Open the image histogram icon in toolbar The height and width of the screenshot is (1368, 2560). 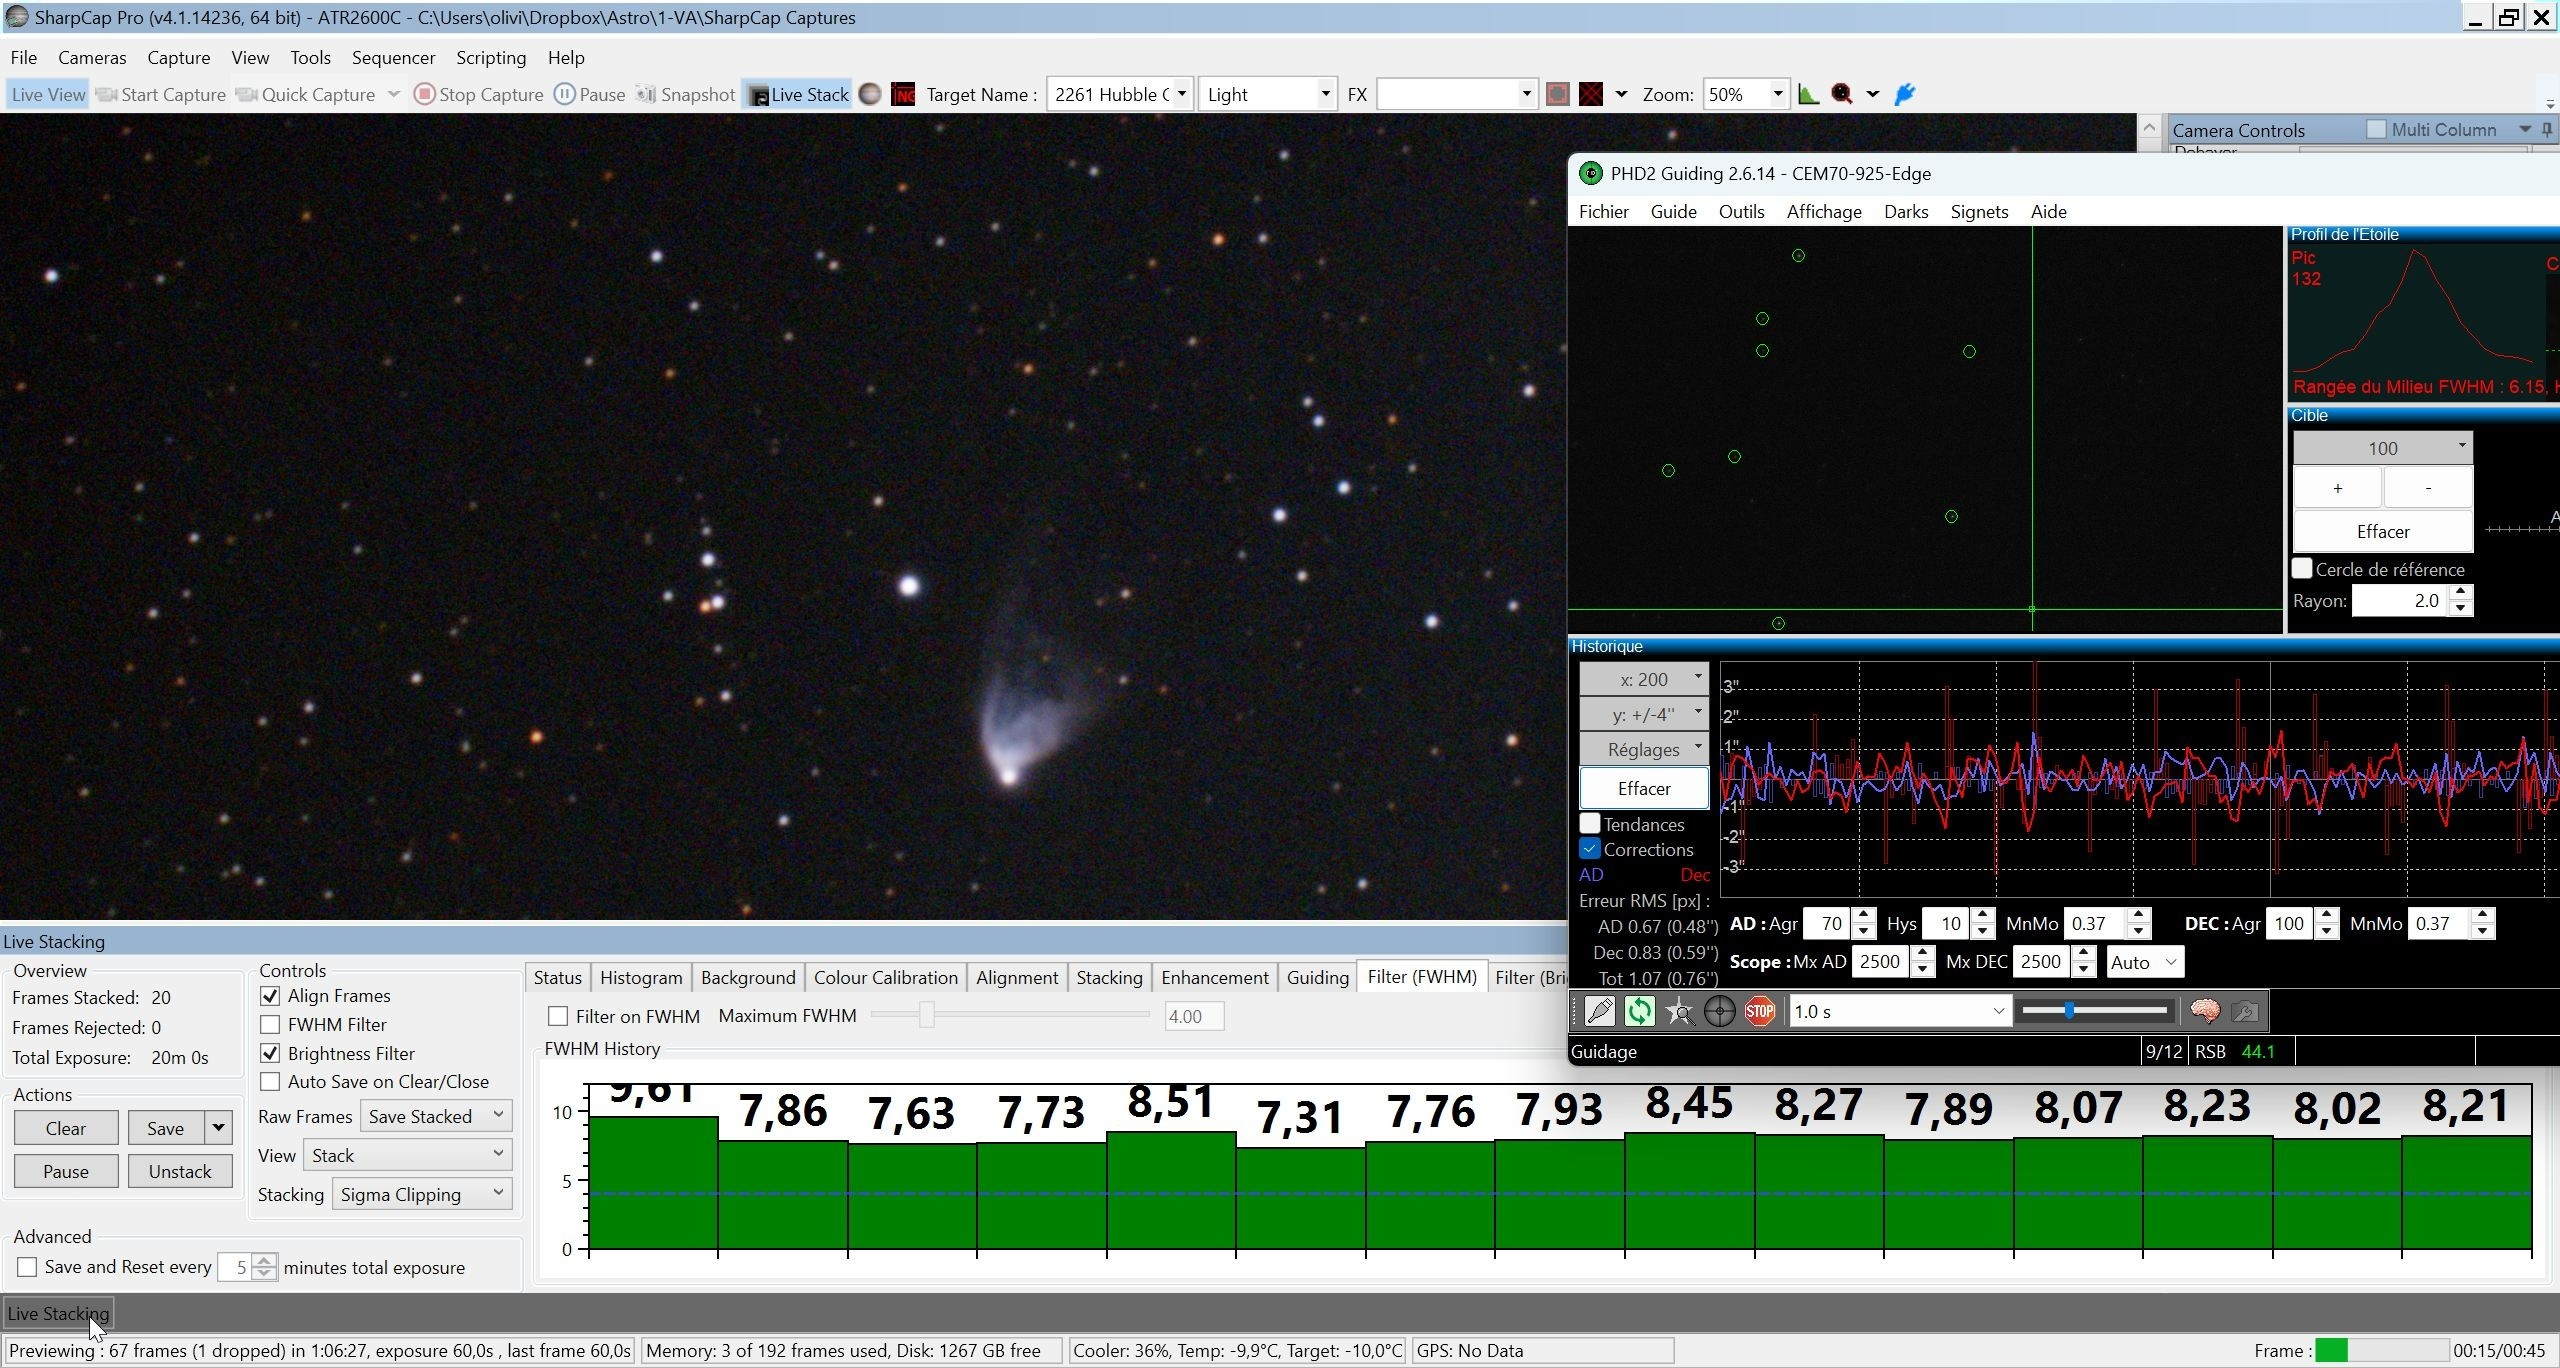click(x=1808, y=94)
